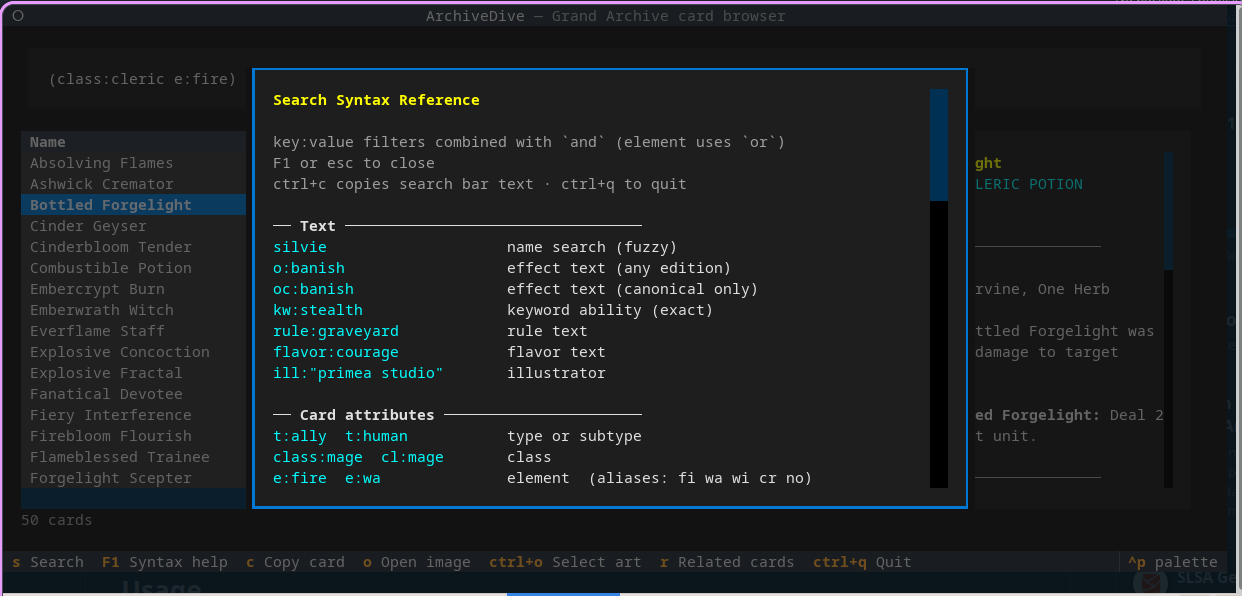Select Combustible Potion card row
The image size is (1242, 596).
click(x=133, y=268)
